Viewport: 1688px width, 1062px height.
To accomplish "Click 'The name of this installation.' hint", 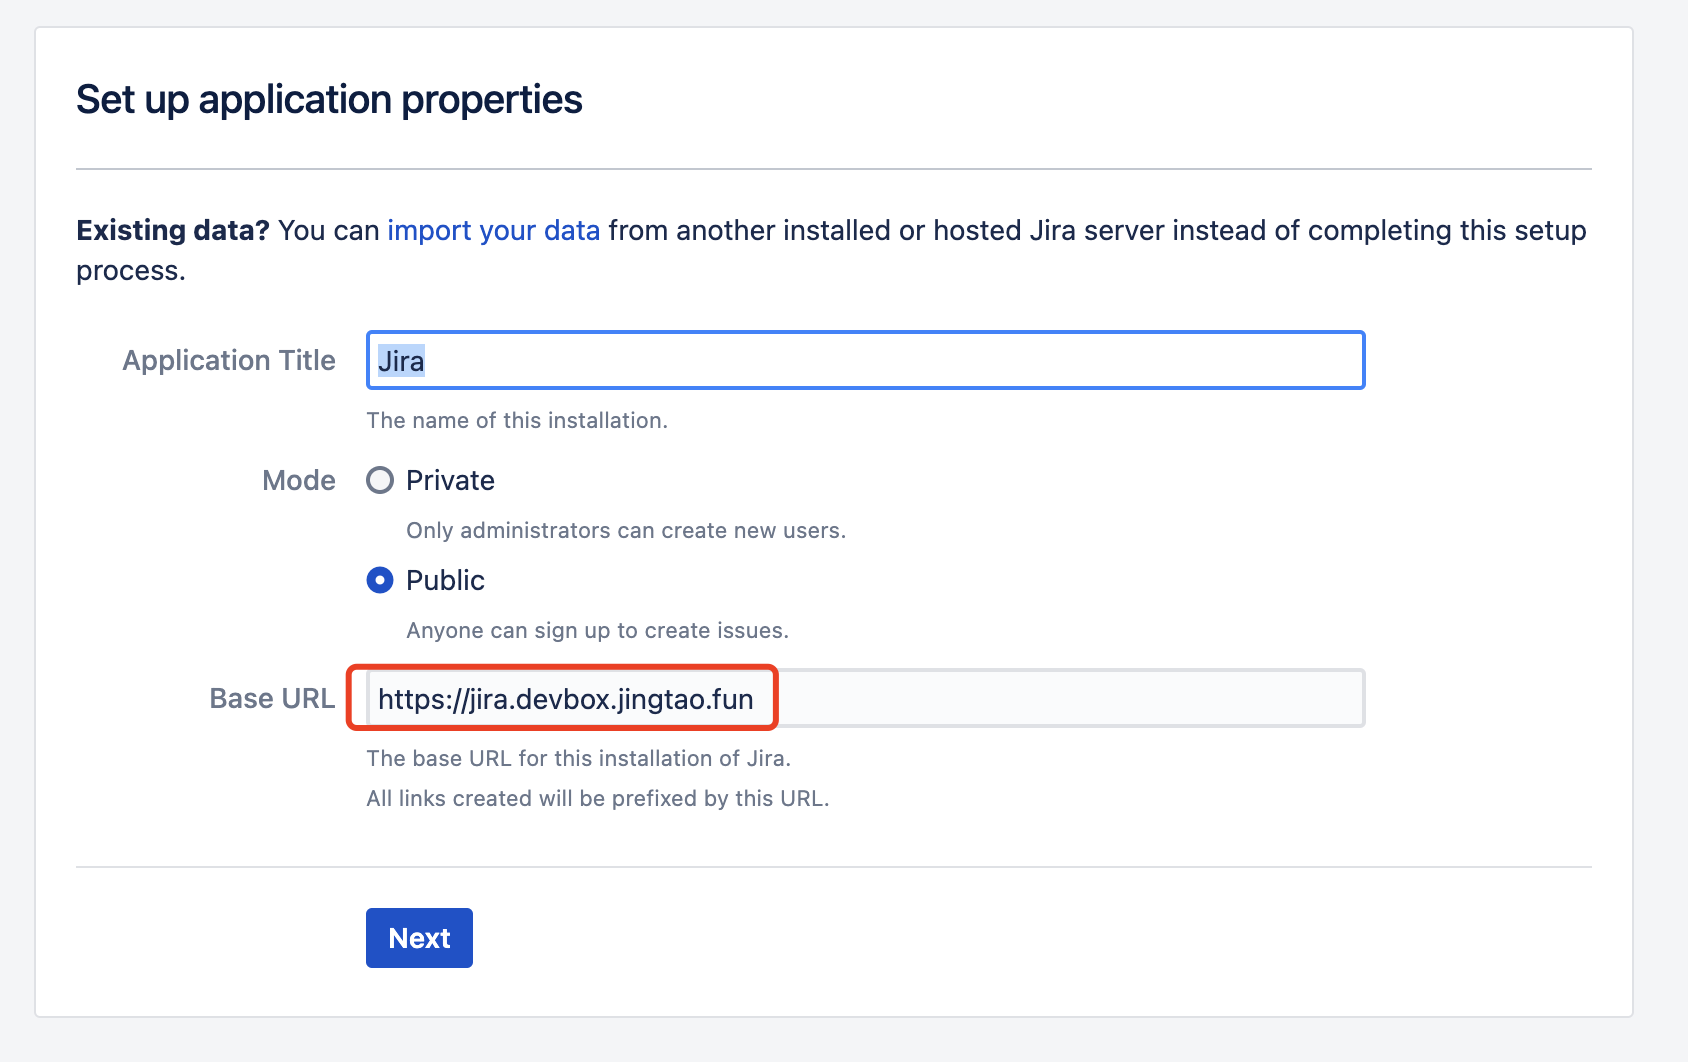I will 517,421.
